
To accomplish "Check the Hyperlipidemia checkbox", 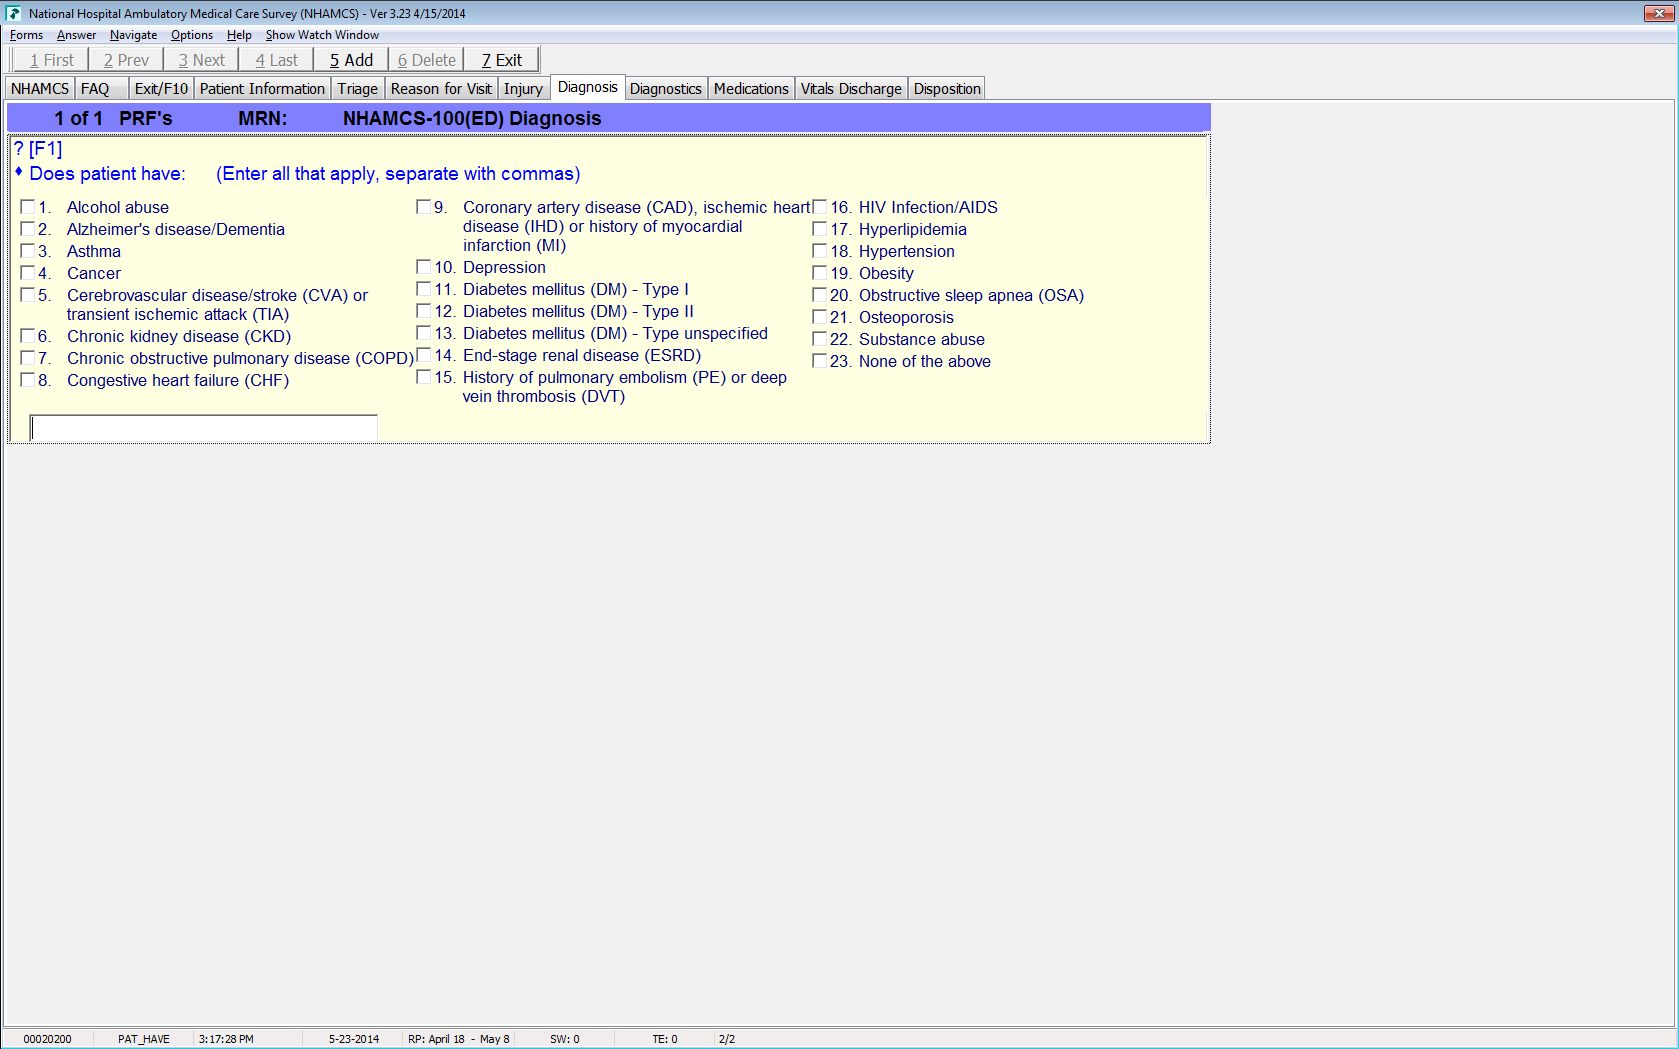I will [820, 229].
